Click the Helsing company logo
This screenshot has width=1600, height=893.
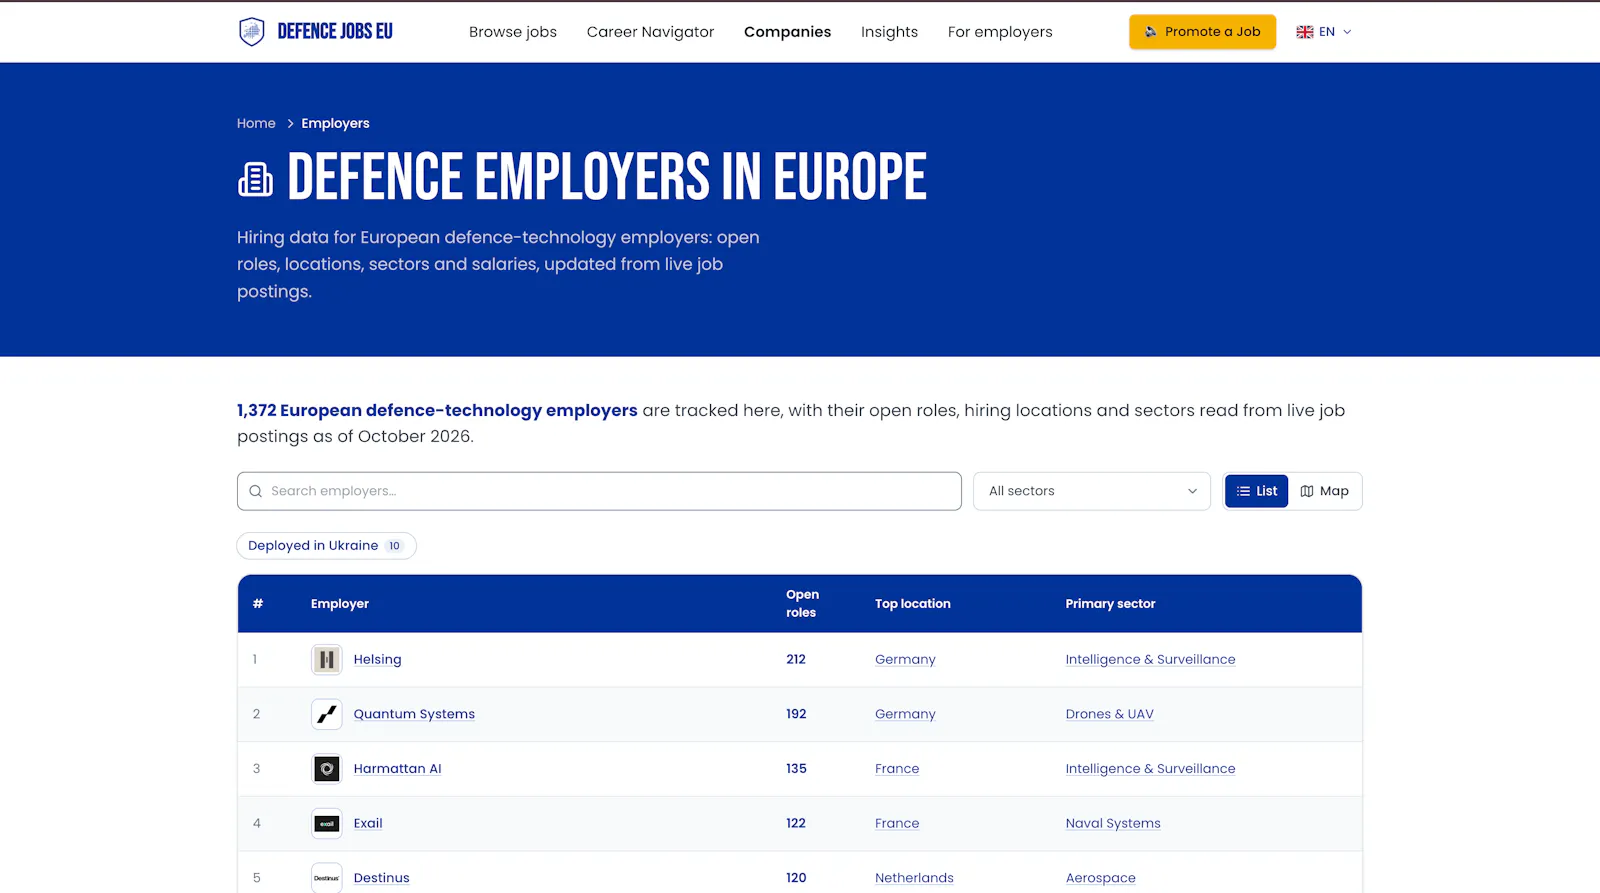click(x=327, y=660)
